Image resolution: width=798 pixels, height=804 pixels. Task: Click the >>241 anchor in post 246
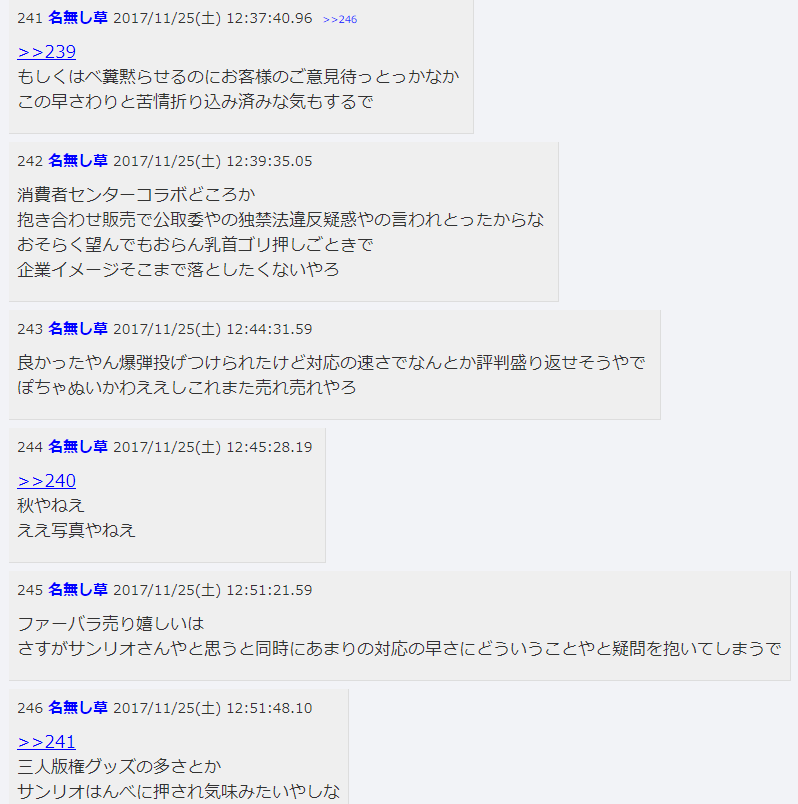coord(47,742)
